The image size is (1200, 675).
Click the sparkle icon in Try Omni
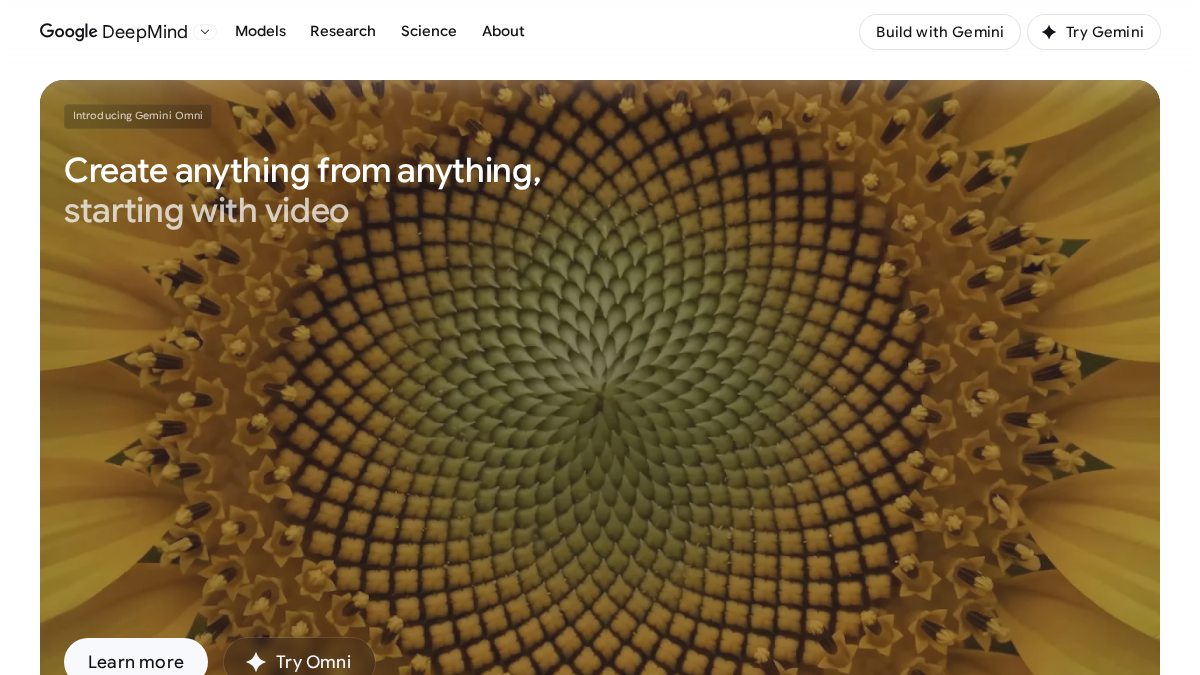(x=256, y=662)
